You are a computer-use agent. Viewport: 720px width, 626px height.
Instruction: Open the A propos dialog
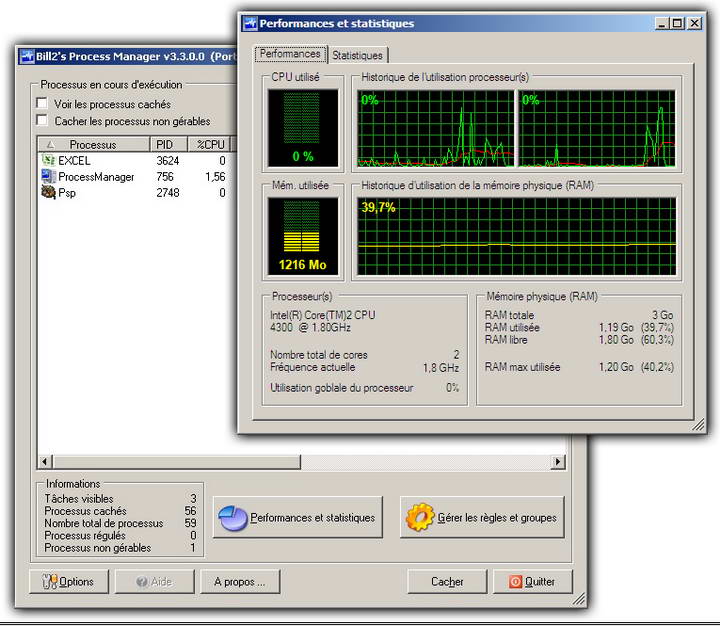coord(240,581)
